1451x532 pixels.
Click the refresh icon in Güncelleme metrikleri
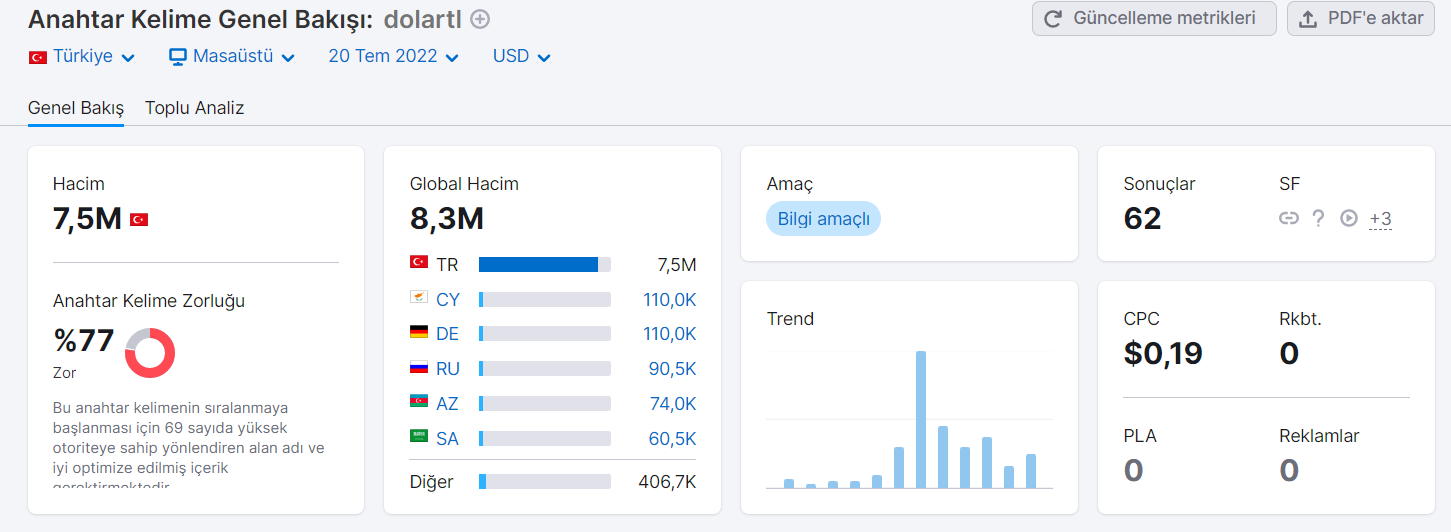pyautogui.click(x=1053, y=19)
